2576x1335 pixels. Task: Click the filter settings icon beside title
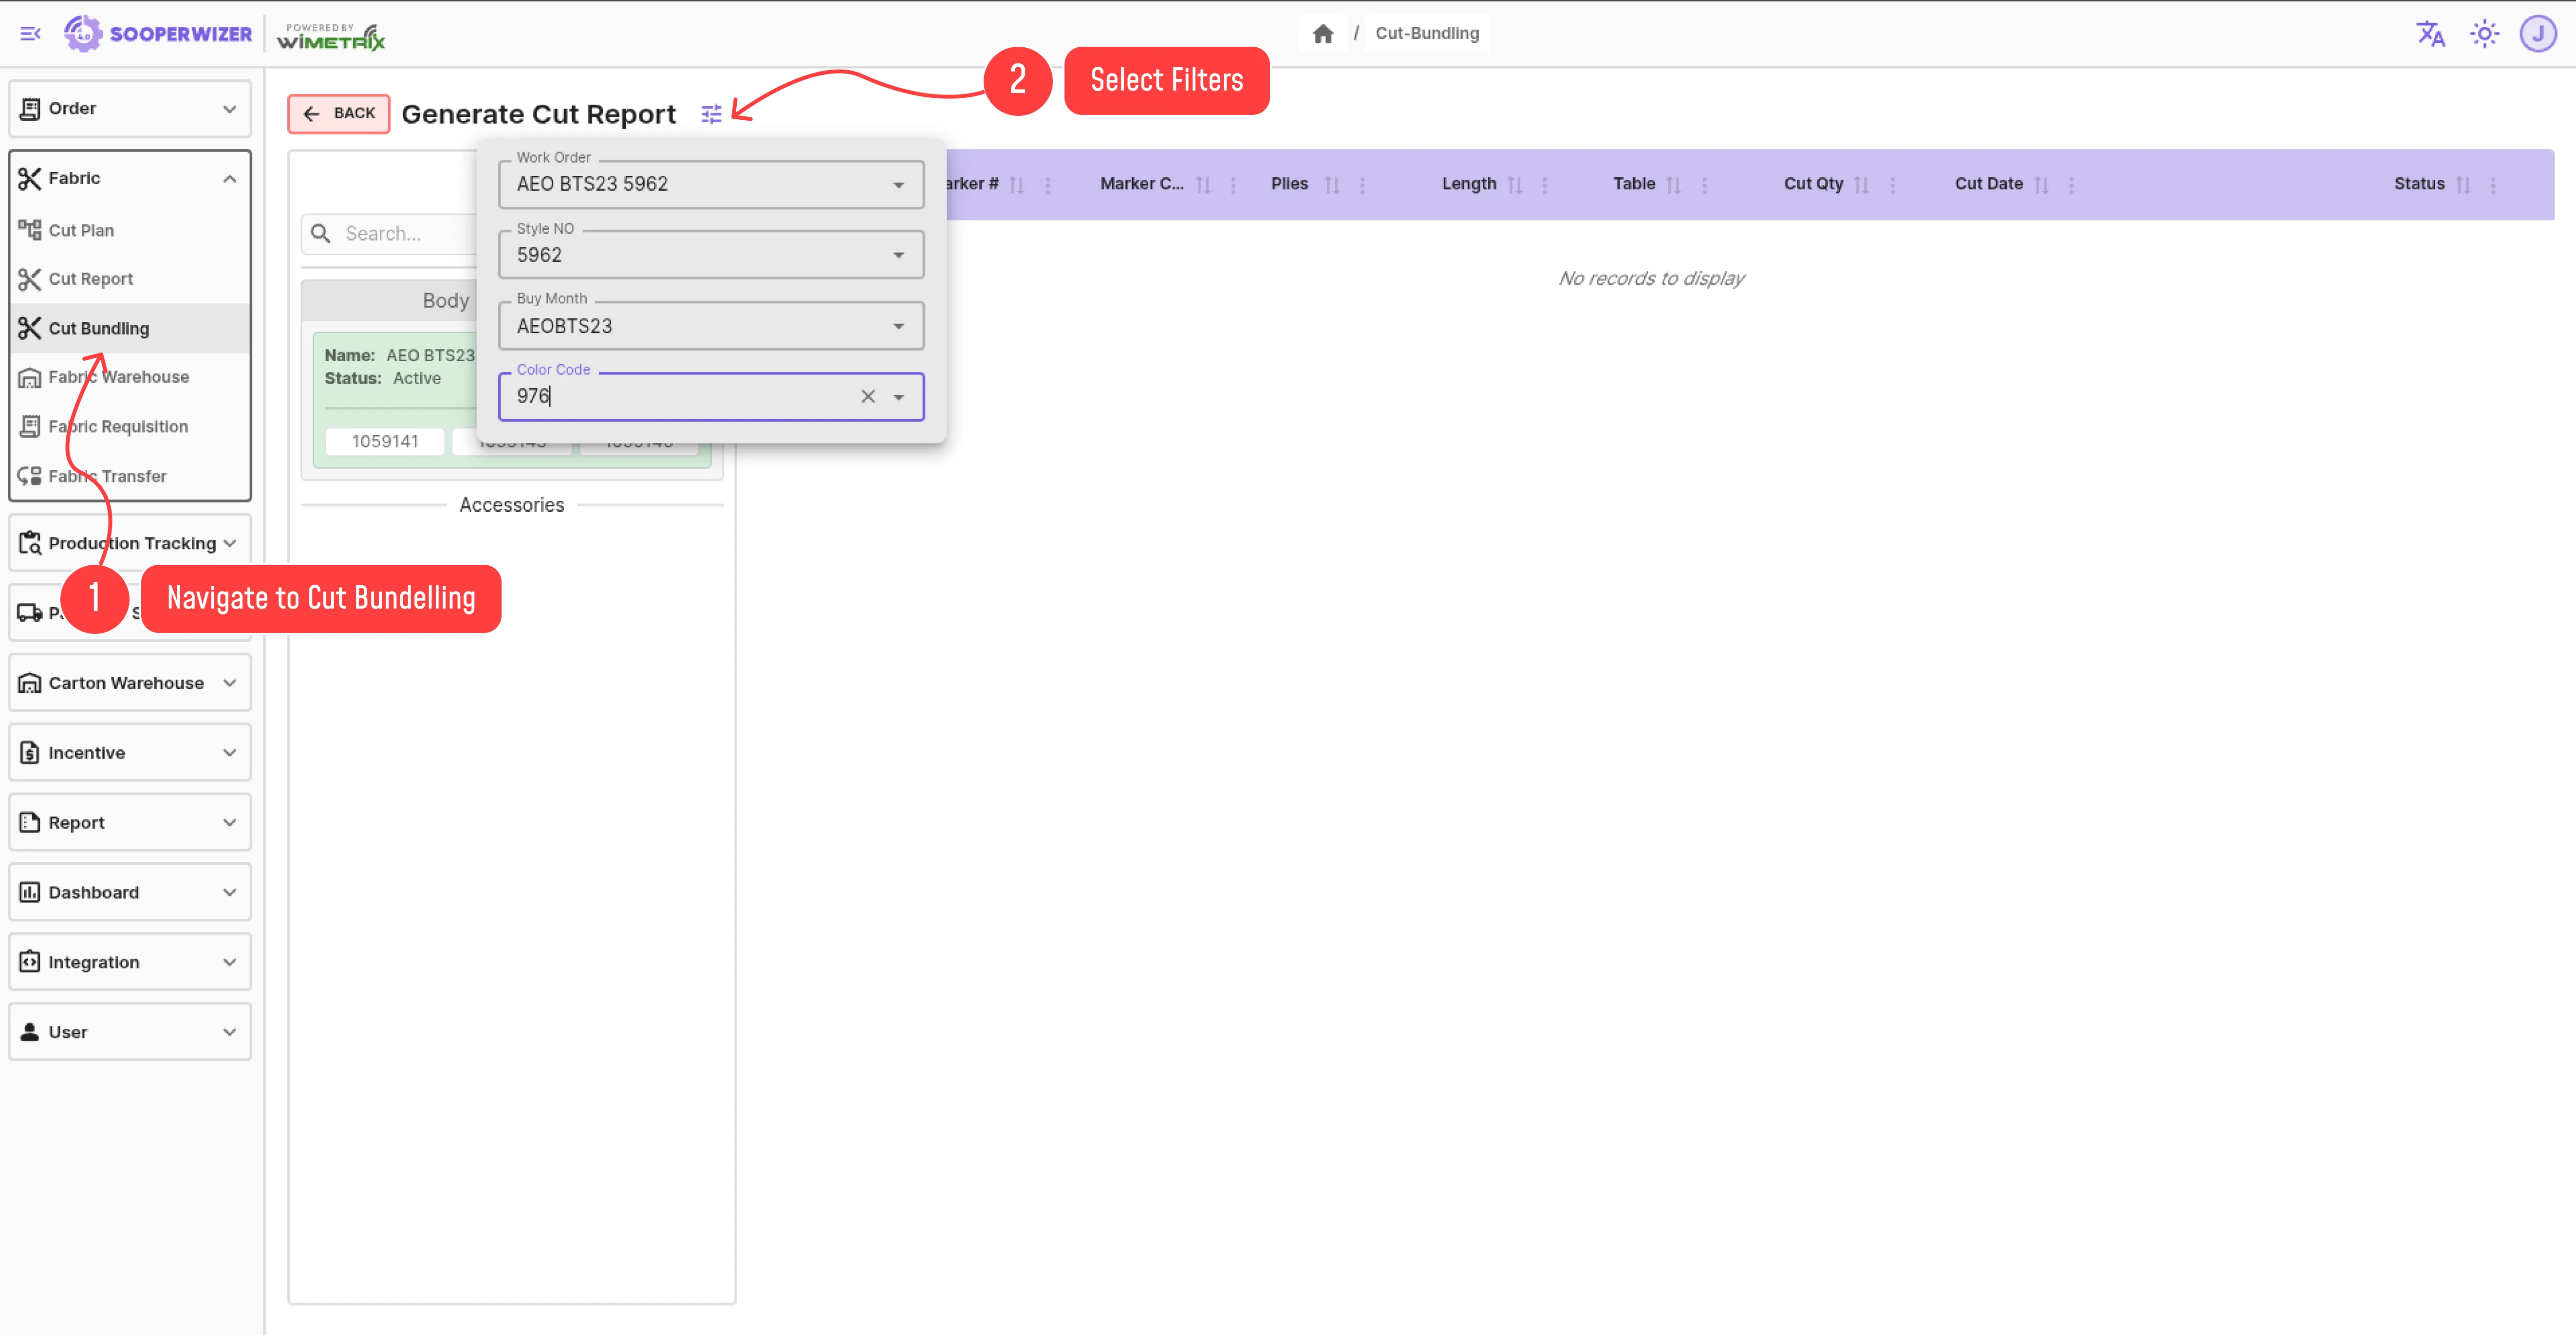click(x=711, y=114)
